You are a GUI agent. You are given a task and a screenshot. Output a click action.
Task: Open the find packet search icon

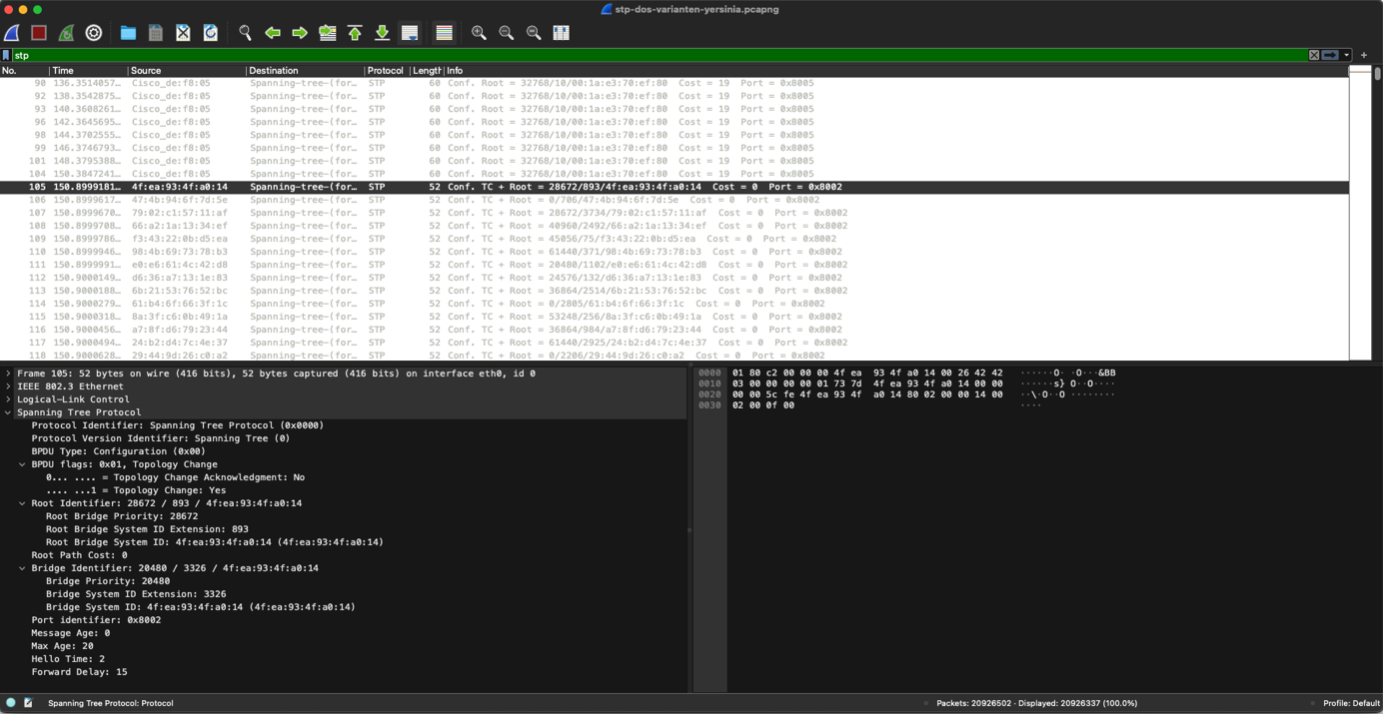pos(245,32)
